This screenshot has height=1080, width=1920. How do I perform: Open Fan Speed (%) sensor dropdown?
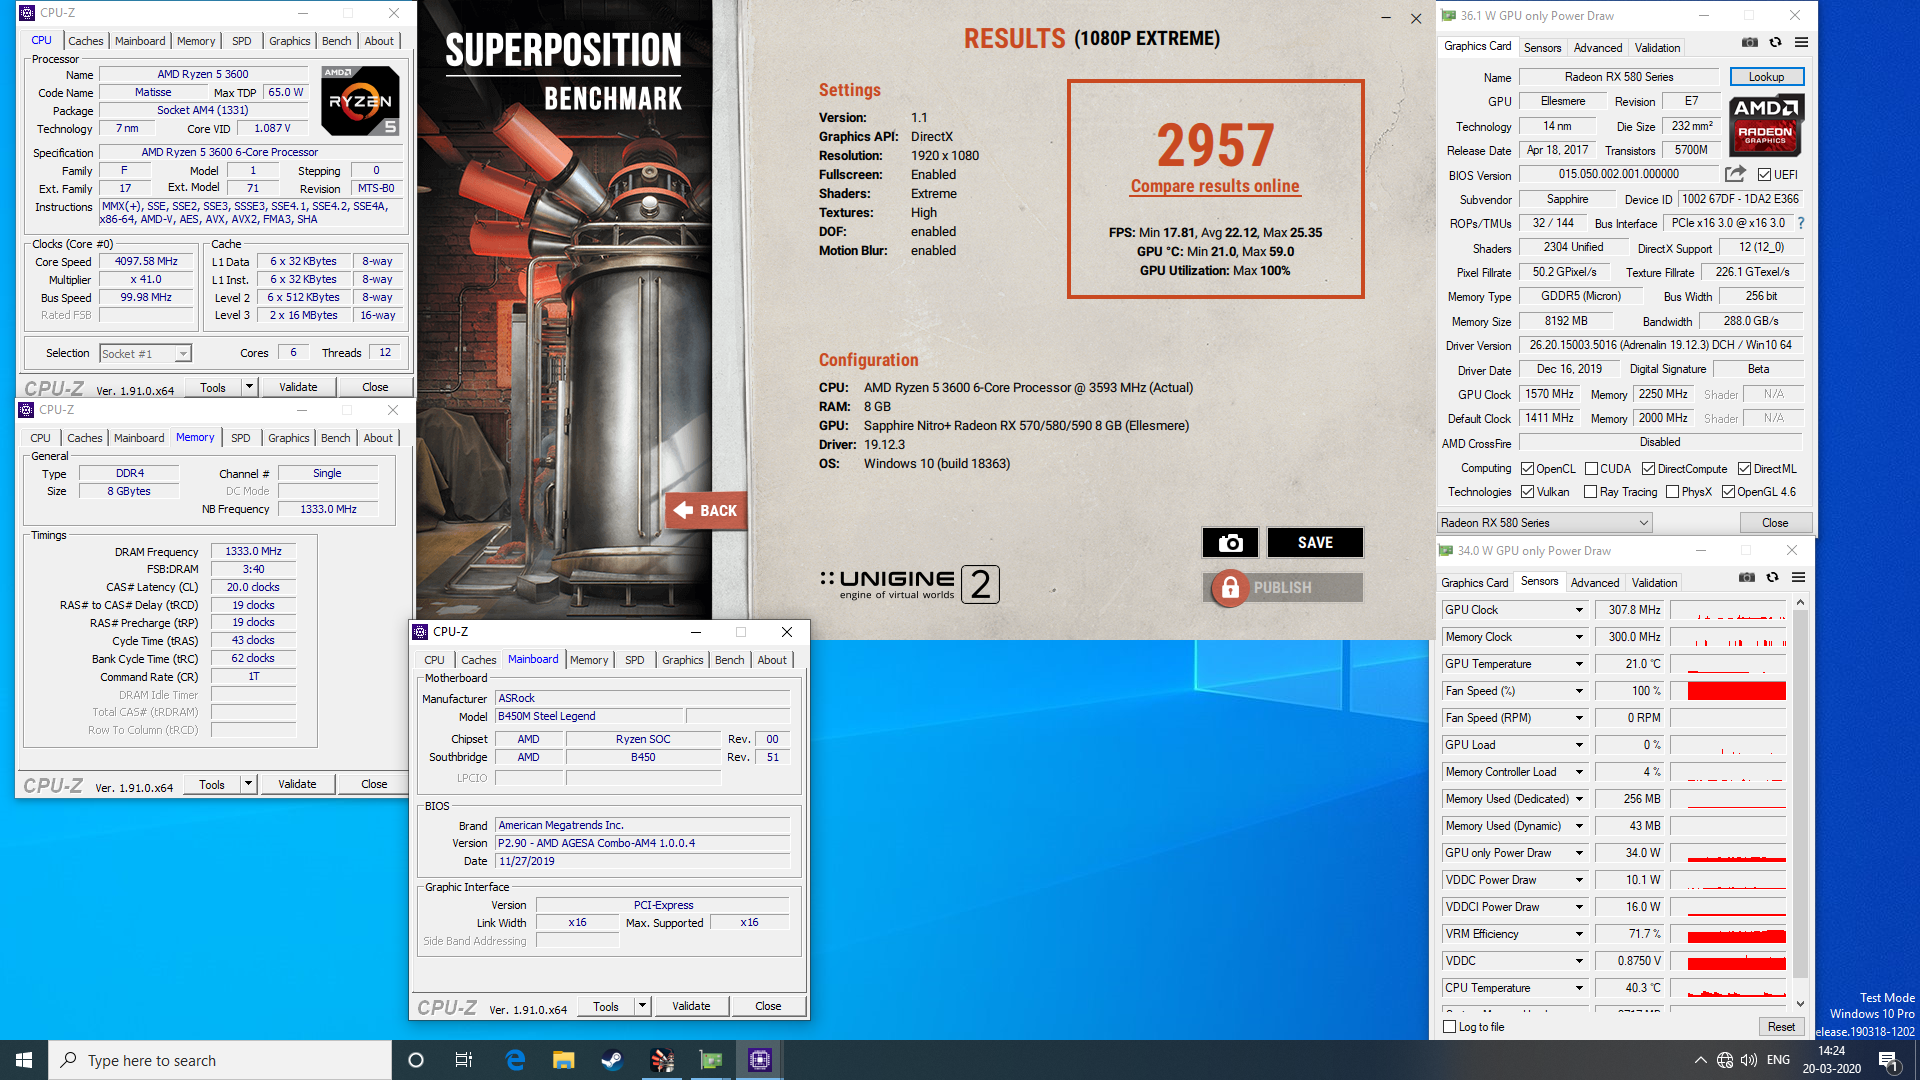(x=1579, y=691)
